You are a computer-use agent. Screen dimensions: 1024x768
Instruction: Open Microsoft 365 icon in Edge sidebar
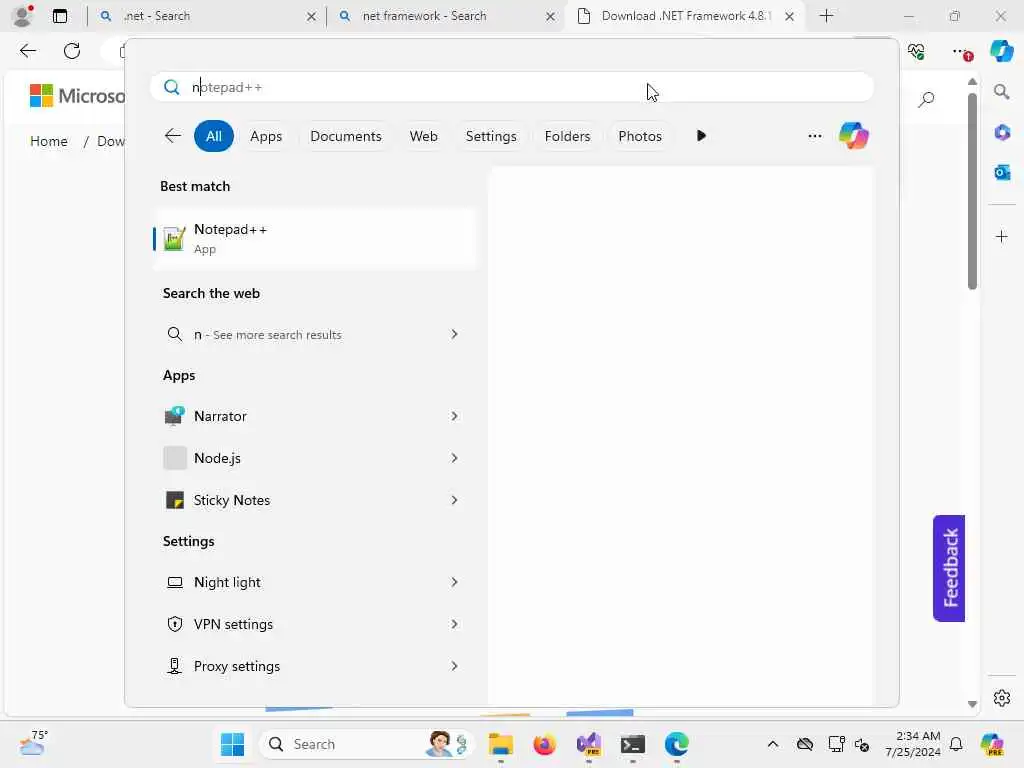(x=1002, y=133)
